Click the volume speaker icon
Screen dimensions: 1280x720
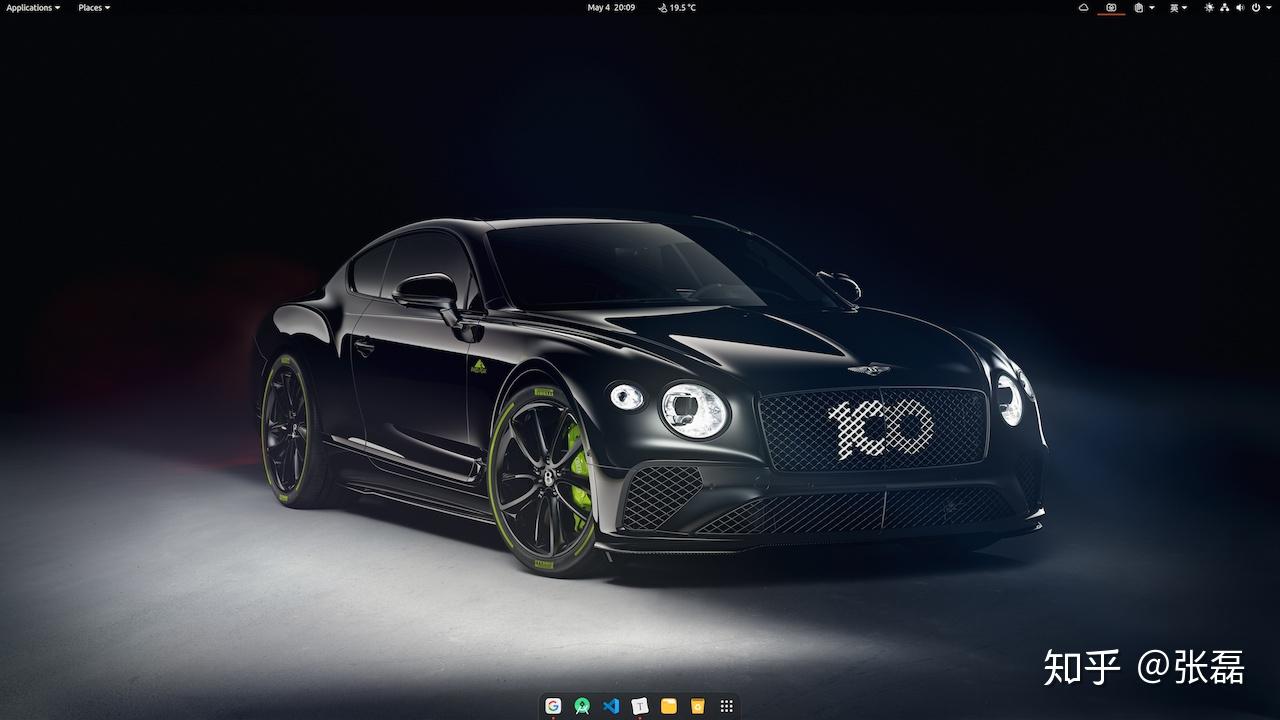(1239, 7)
